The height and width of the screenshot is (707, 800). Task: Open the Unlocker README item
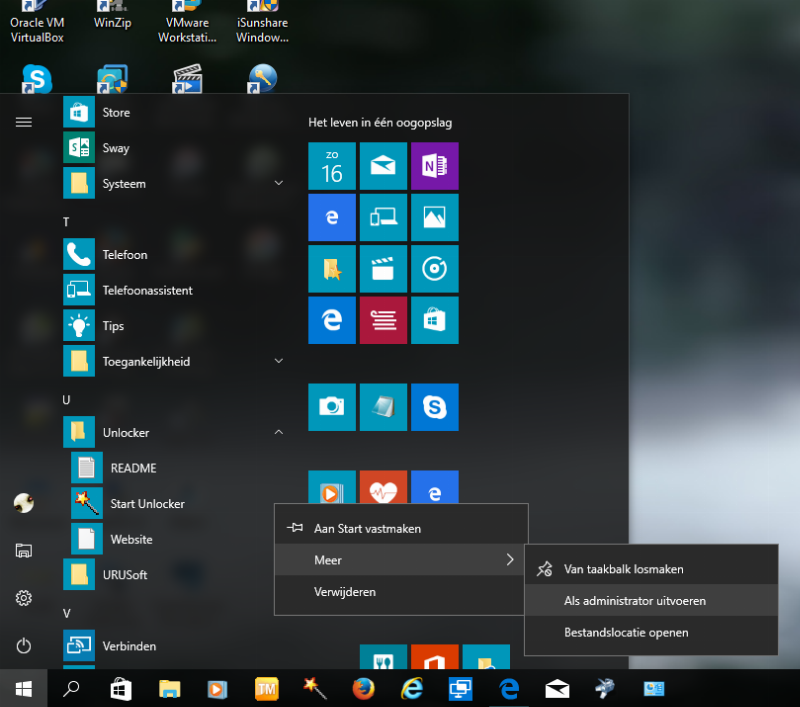[133, 468]
